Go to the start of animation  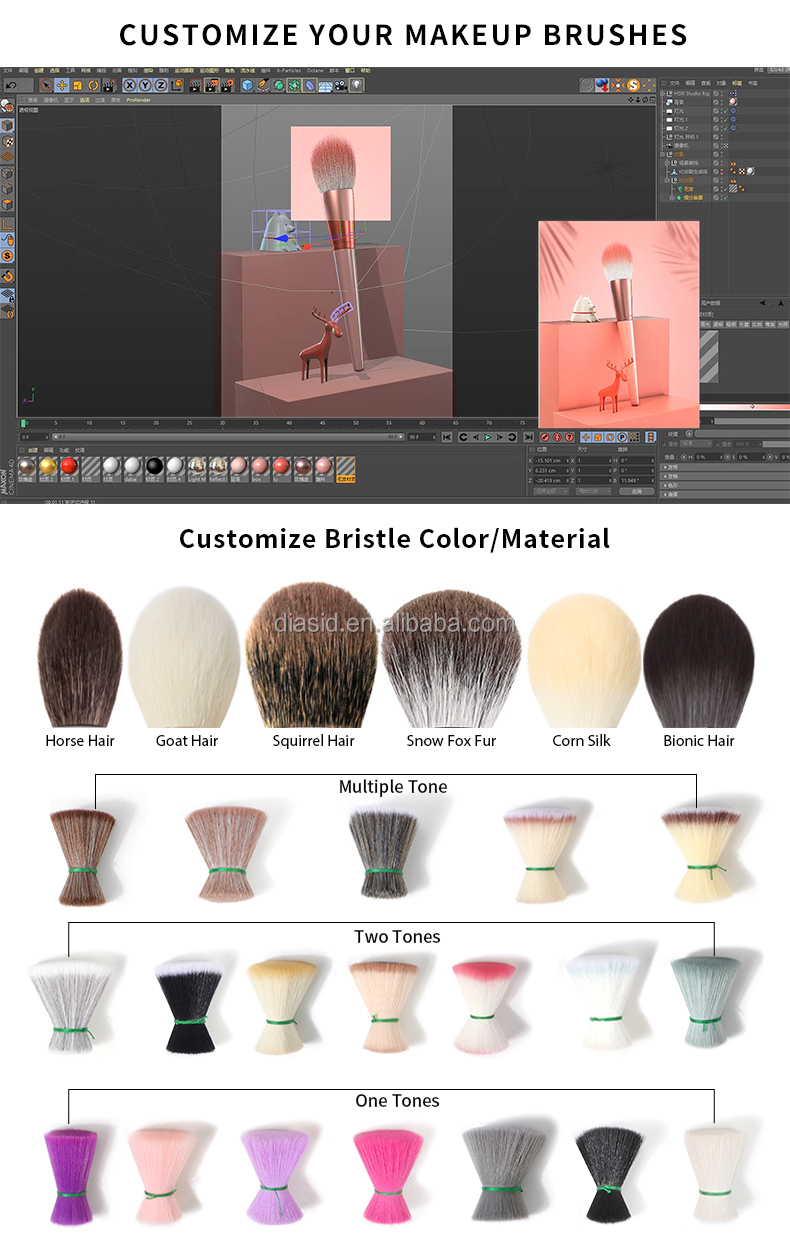[x=447, y=436]
